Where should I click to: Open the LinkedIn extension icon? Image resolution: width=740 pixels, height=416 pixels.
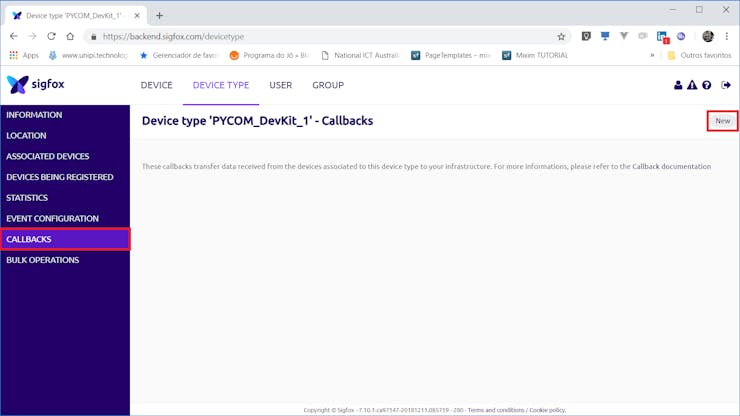(x=662, y=37)
